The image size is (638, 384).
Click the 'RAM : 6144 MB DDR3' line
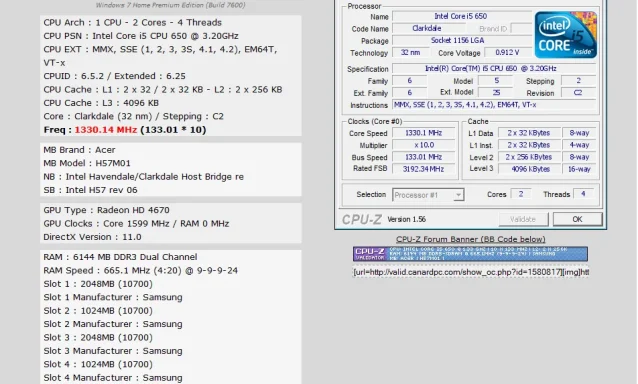tap(120, 257)
